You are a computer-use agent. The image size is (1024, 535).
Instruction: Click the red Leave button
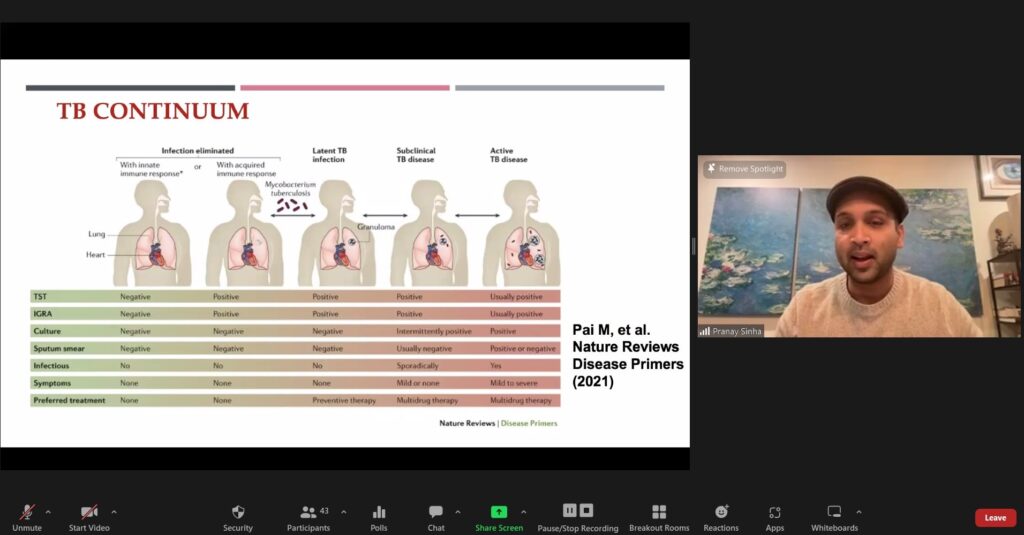pyautogui.click(x=995, y=518)
